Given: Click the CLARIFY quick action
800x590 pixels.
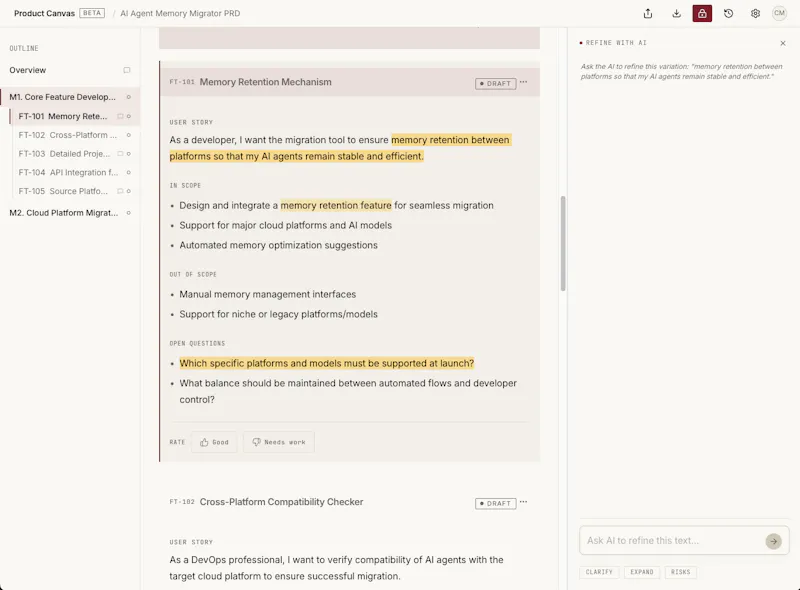Looking at the screenshot, I should (599, 572).
